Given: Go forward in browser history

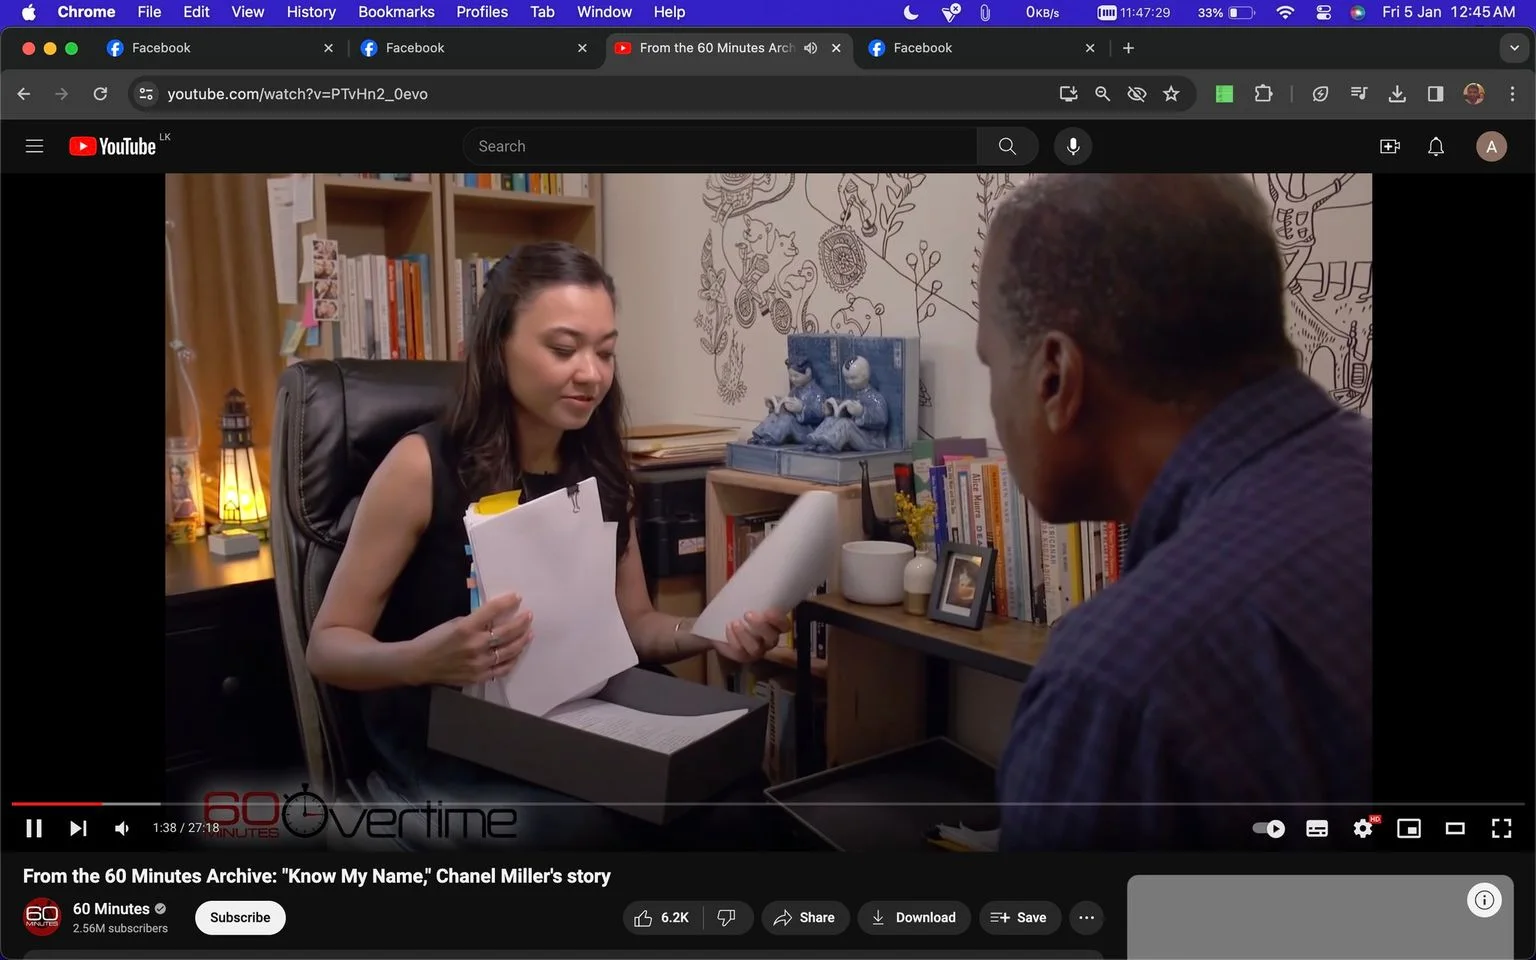Looking at the screenshot, I should [62, 93].
